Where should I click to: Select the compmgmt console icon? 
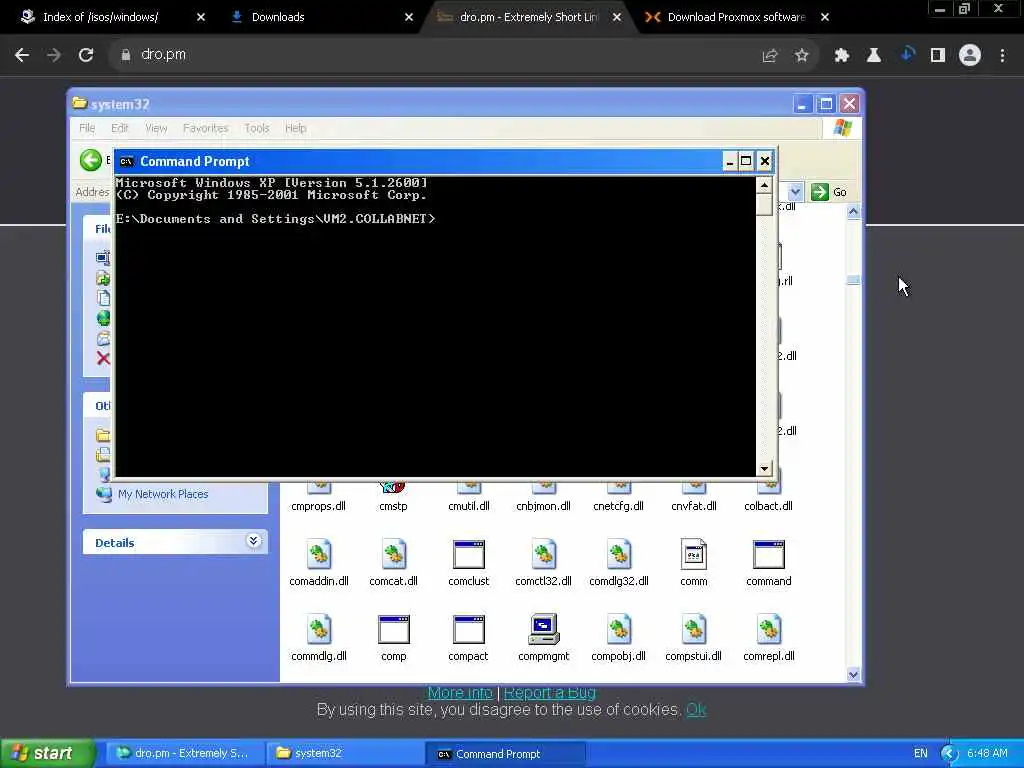(x=543, y=630)
